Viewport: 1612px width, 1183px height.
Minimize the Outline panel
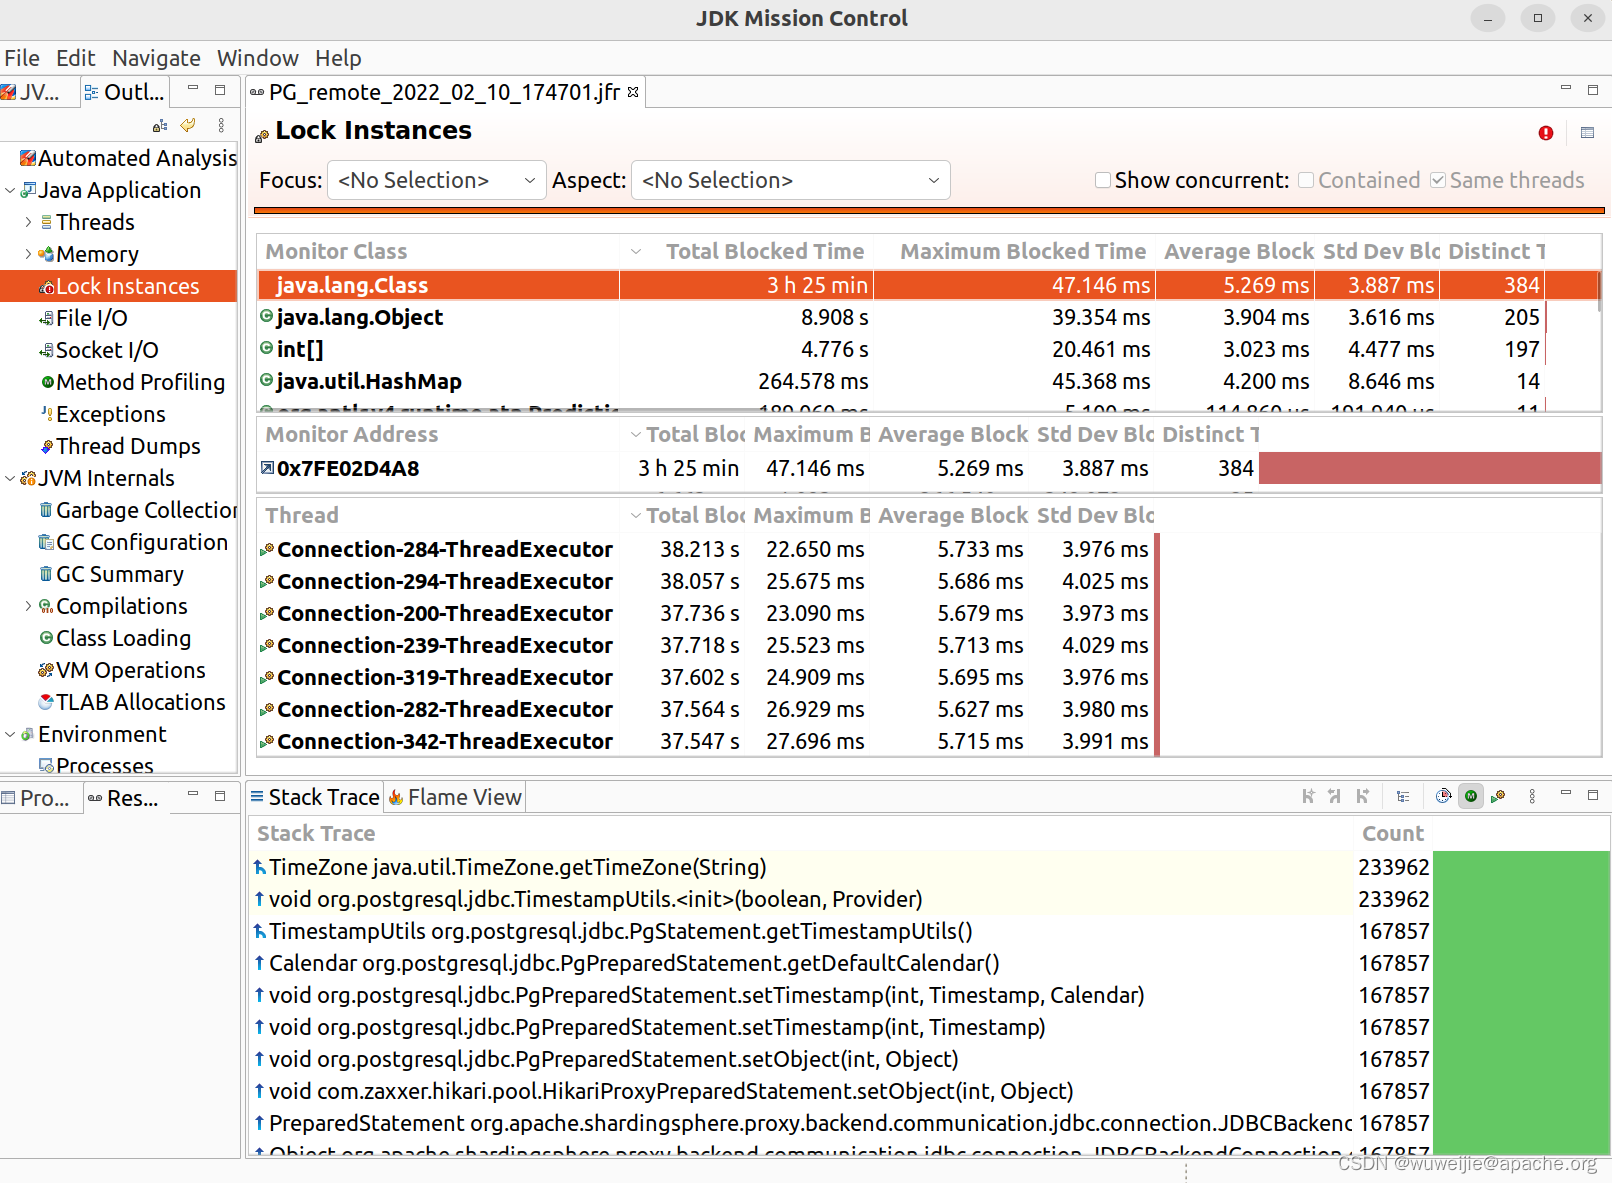[x=193, y=89]
